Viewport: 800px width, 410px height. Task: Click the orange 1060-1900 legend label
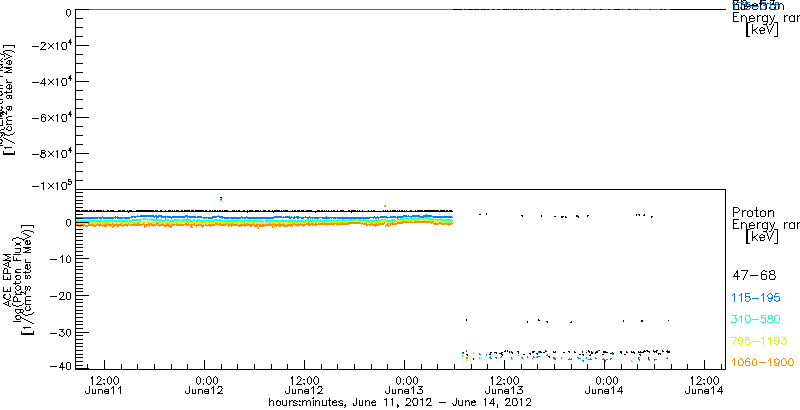point(763,363)
